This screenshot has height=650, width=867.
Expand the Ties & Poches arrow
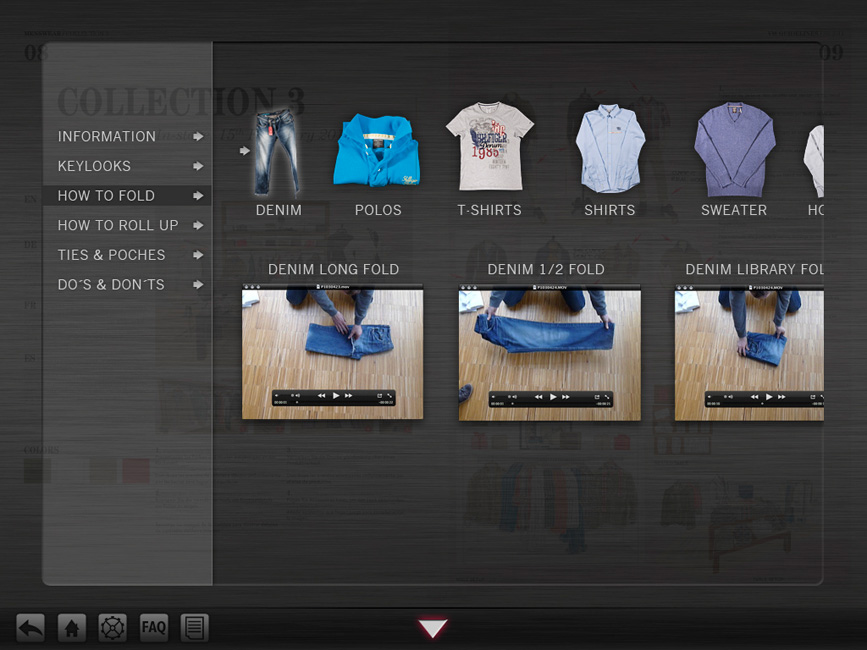[199, 255]
